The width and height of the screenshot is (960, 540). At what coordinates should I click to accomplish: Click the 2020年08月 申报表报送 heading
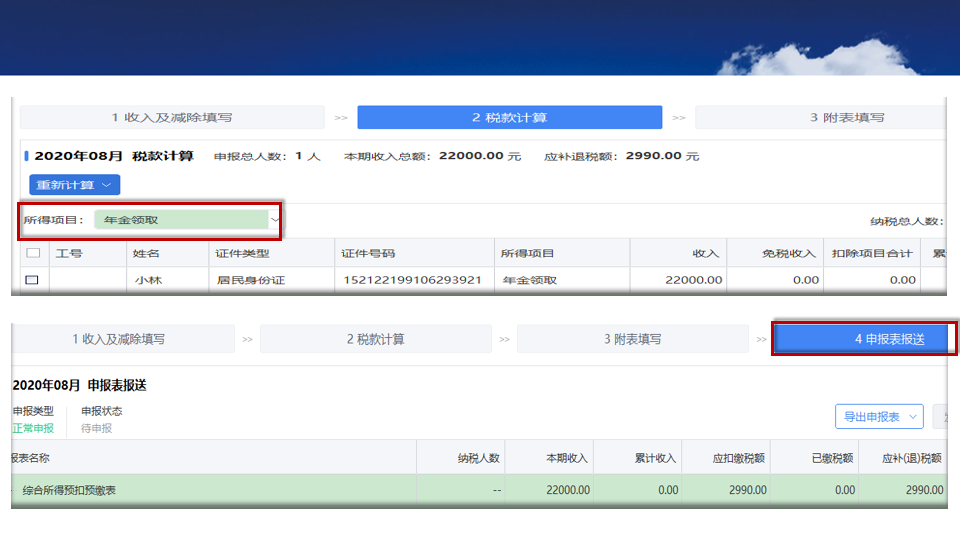click(80, 385)
